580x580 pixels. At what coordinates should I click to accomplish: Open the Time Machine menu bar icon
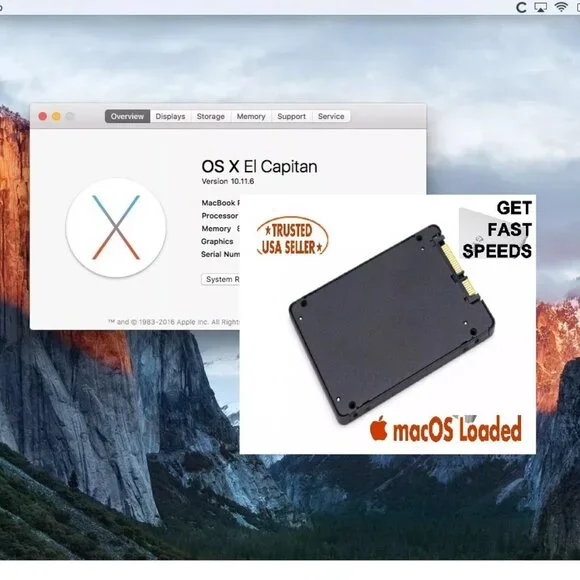click(521, 7)
